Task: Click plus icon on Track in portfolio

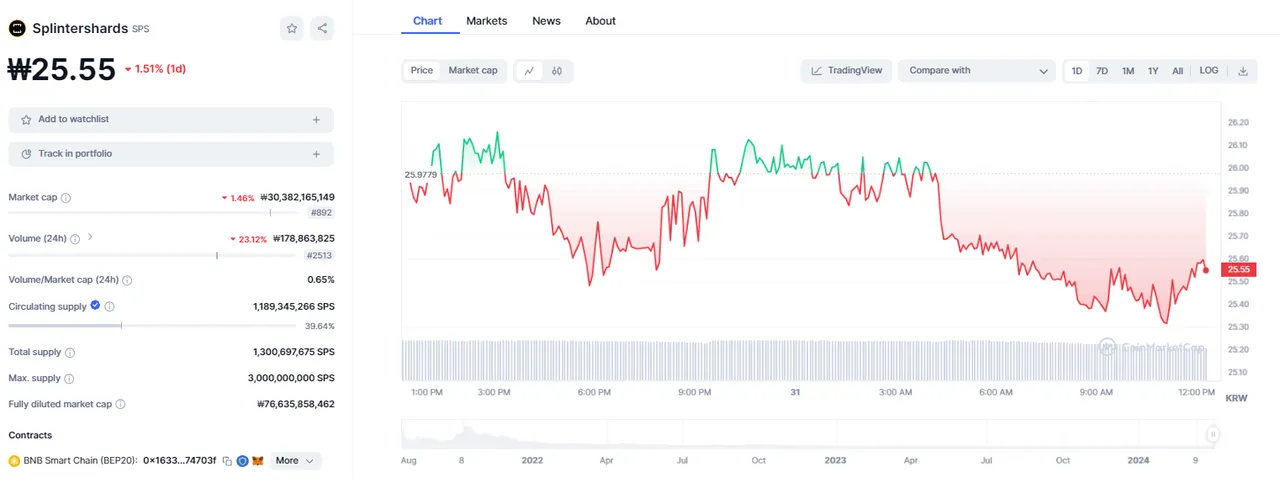Action: tap(316, 154)
